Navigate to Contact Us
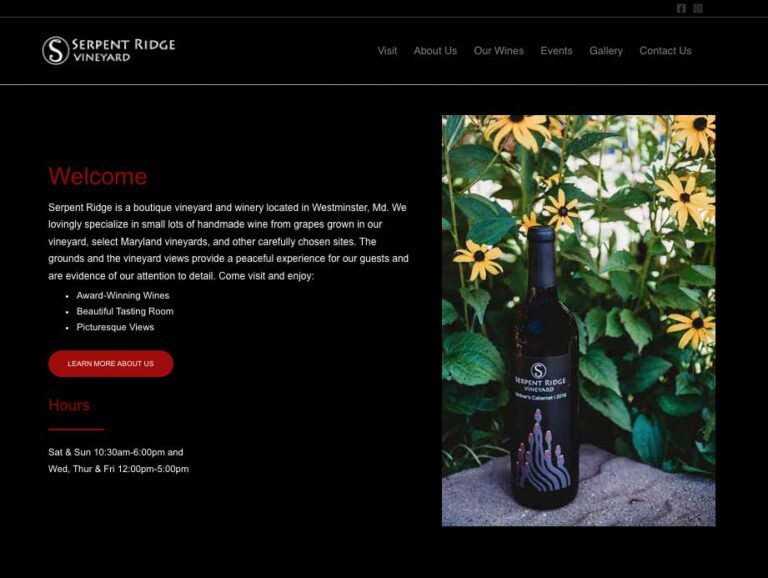The height and width of the screenshot is (578, 768). (665, 51)
